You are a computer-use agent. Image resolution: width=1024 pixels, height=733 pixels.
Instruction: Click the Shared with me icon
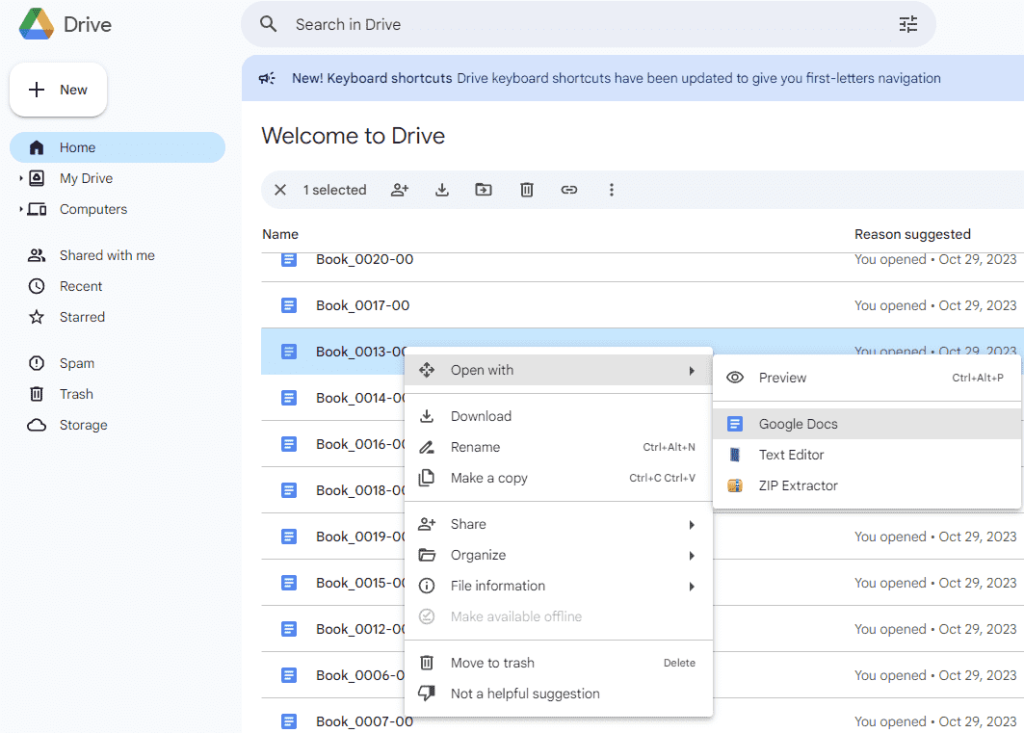coord(37,255)
